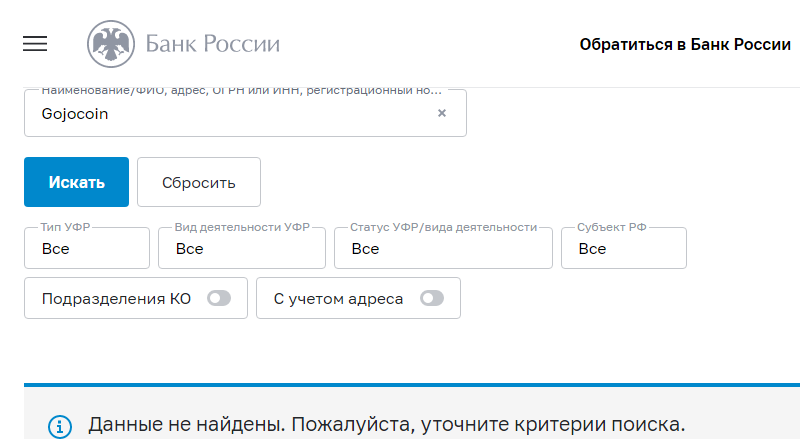The height and width of the screenshot is (439, 800).
Task: Open the hamburger navigation menu
Action: click(35, 44)
